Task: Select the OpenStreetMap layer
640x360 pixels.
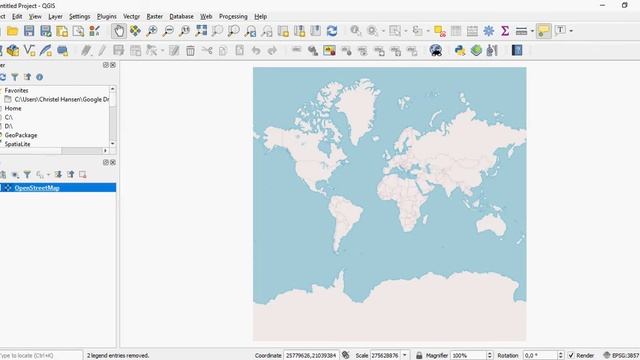Action: click(58, 188)
